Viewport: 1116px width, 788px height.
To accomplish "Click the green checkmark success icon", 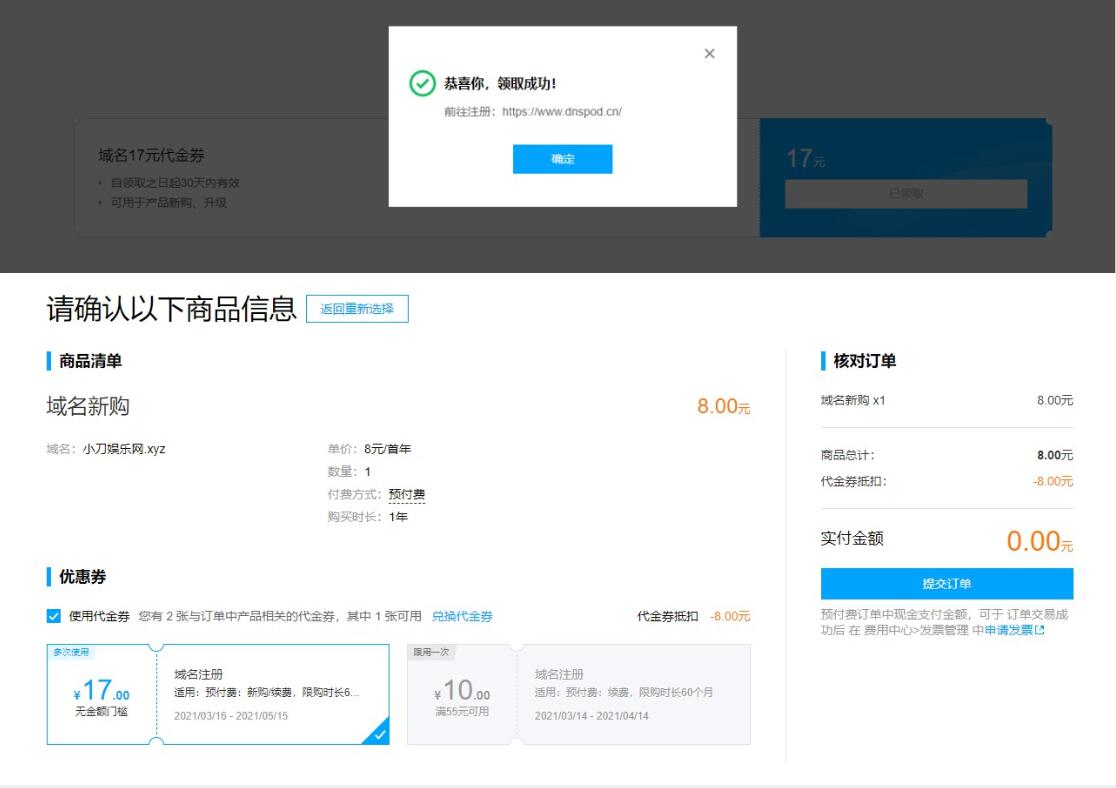I will pos(422,83).
